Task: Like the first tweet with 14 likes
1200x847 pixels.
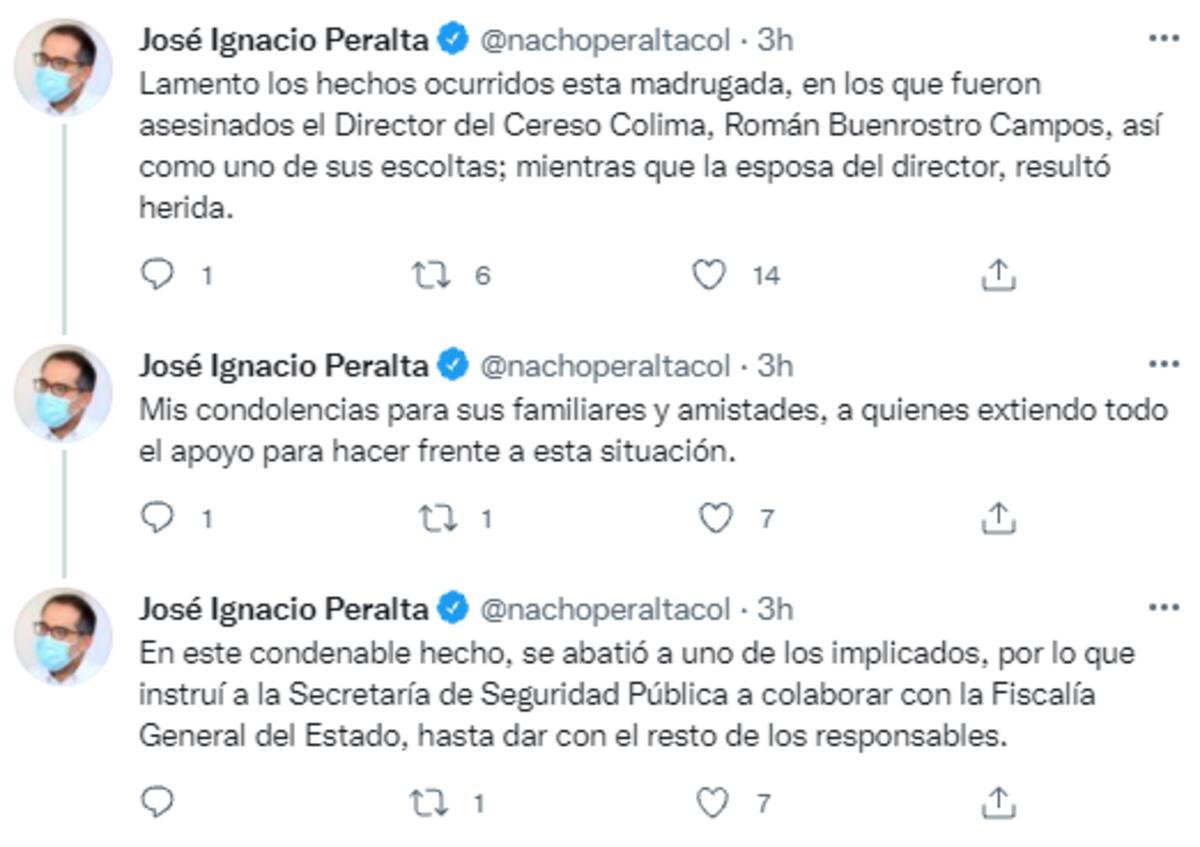Action: click(709, 275)
